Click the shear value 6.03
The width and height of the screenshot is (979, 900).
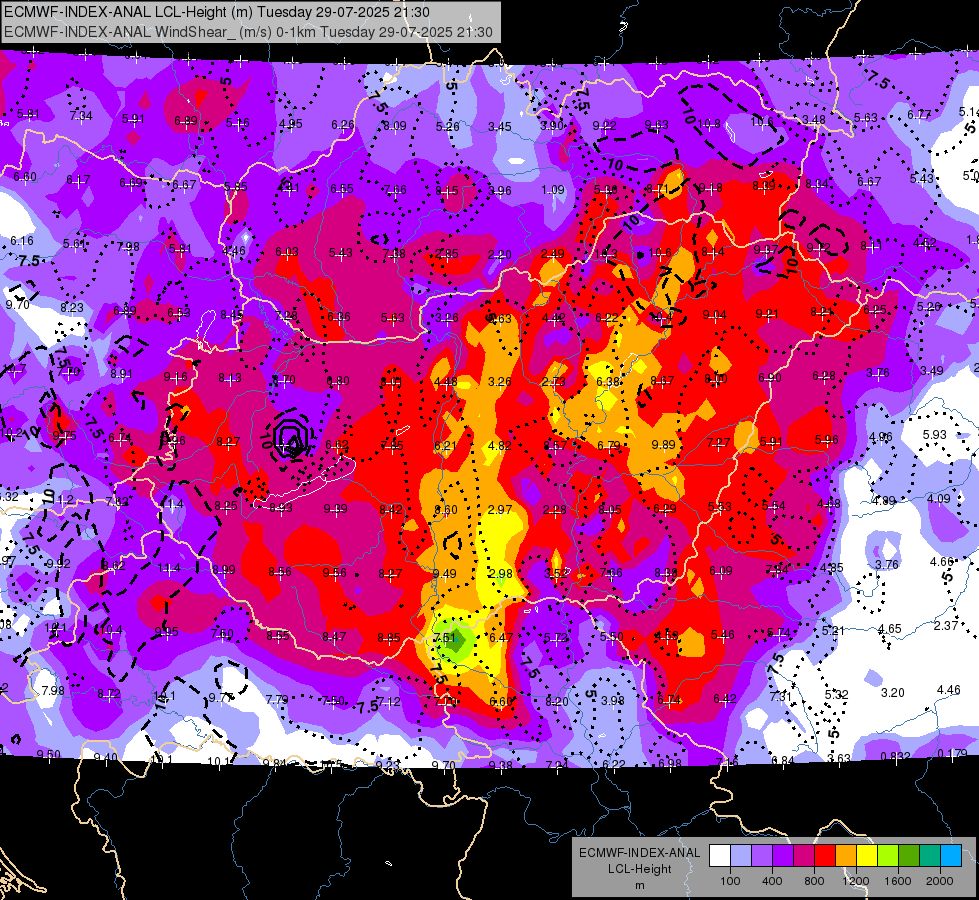click(287, 252)
